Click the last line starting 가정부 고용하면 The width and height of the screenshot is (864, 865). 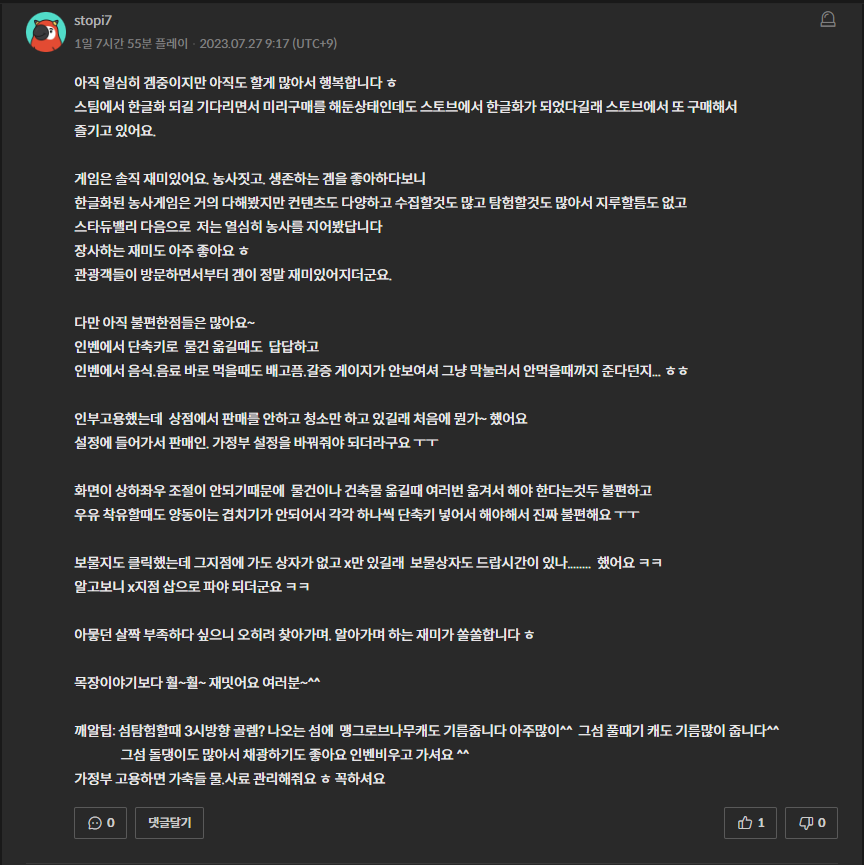click(230, 778)
